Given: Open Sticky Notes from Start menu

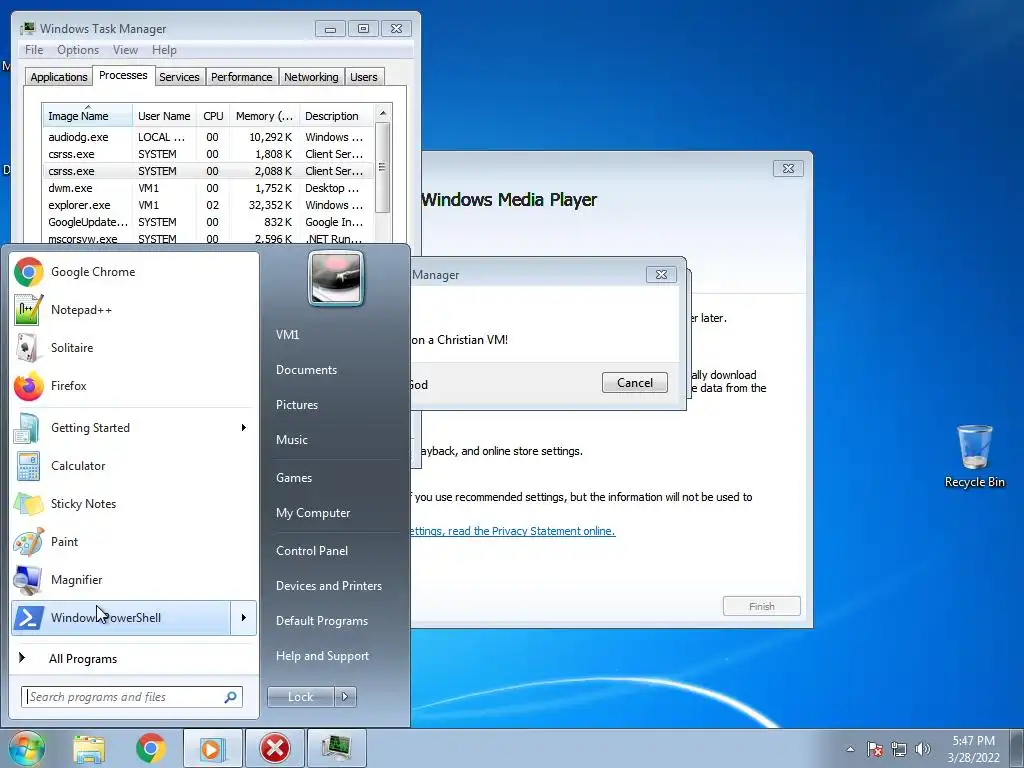Looking at the screenshot, I should 135,504.
